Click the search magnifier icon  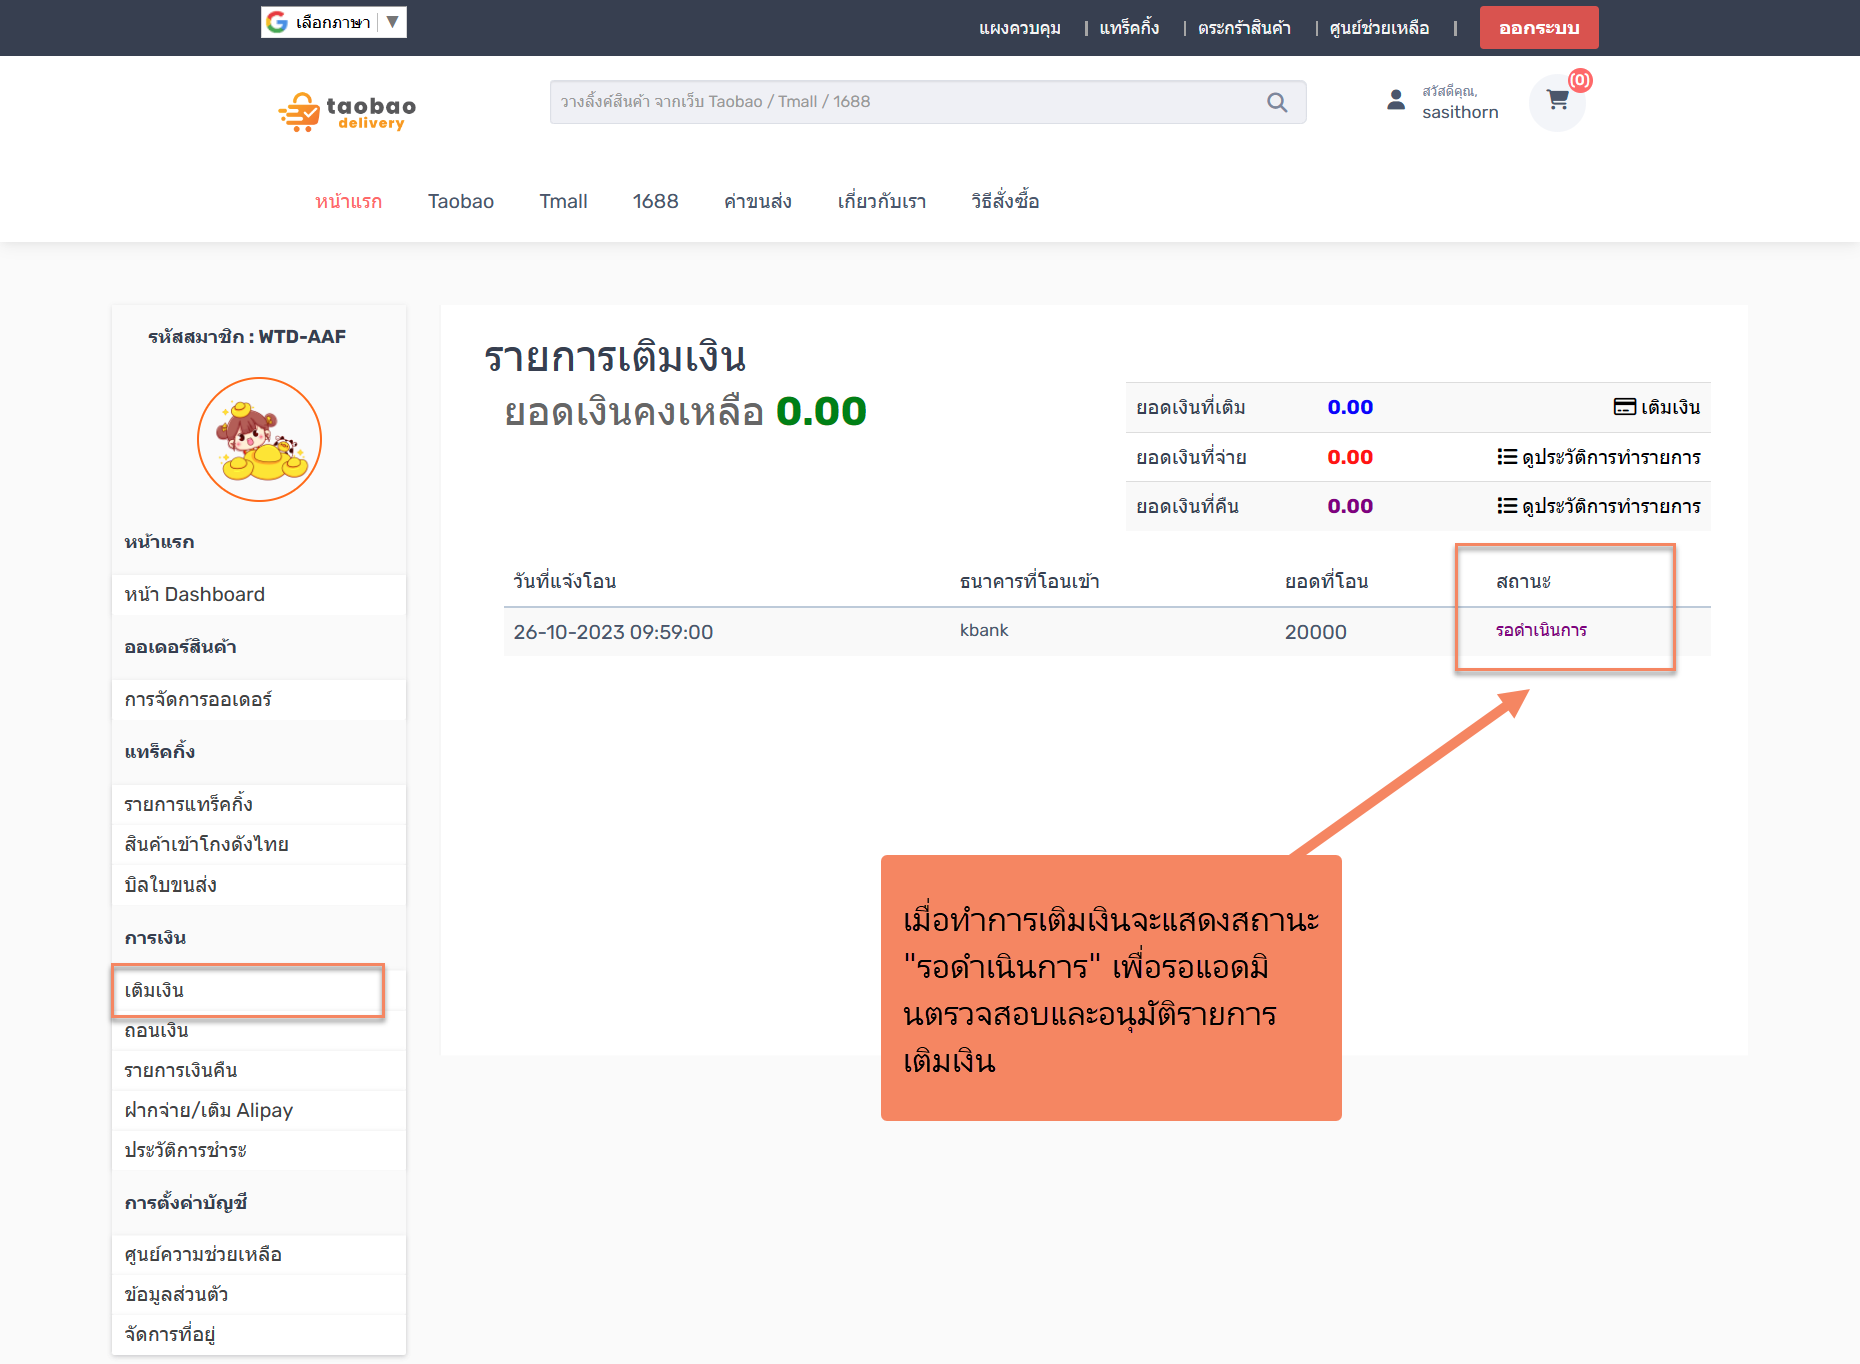[x=1277, y=102]
